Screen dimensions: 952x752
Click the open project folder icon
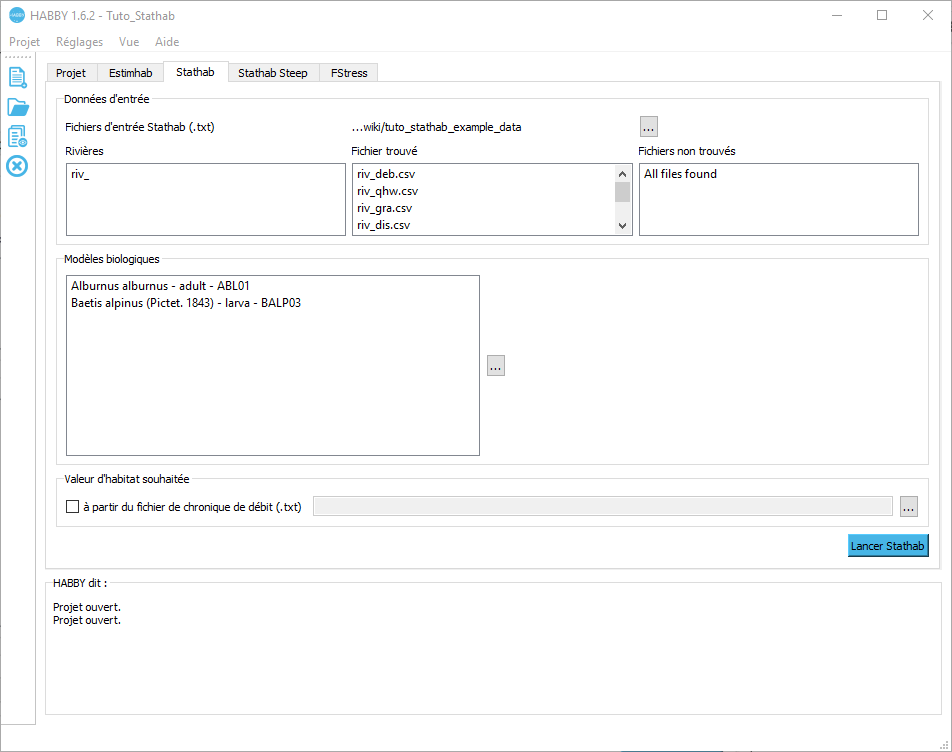point(17,107)
